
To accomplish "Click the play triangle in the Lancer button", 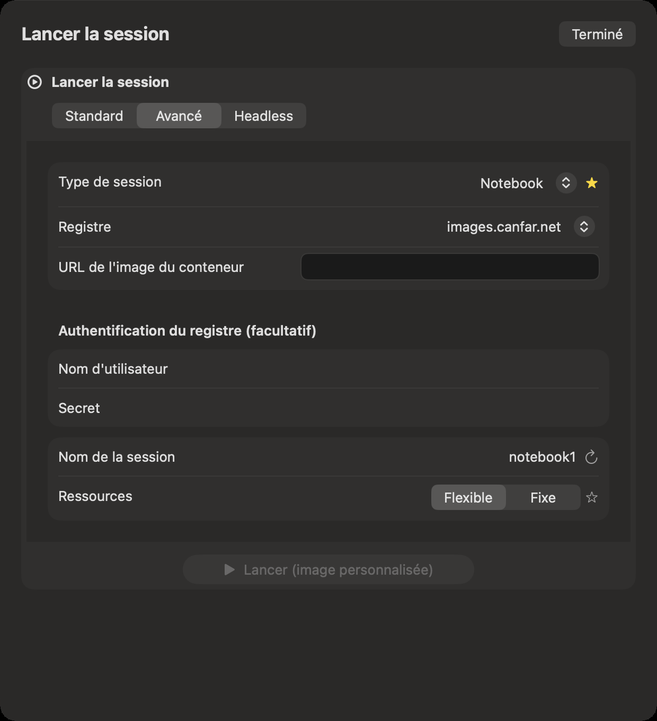I will point(229,570).
